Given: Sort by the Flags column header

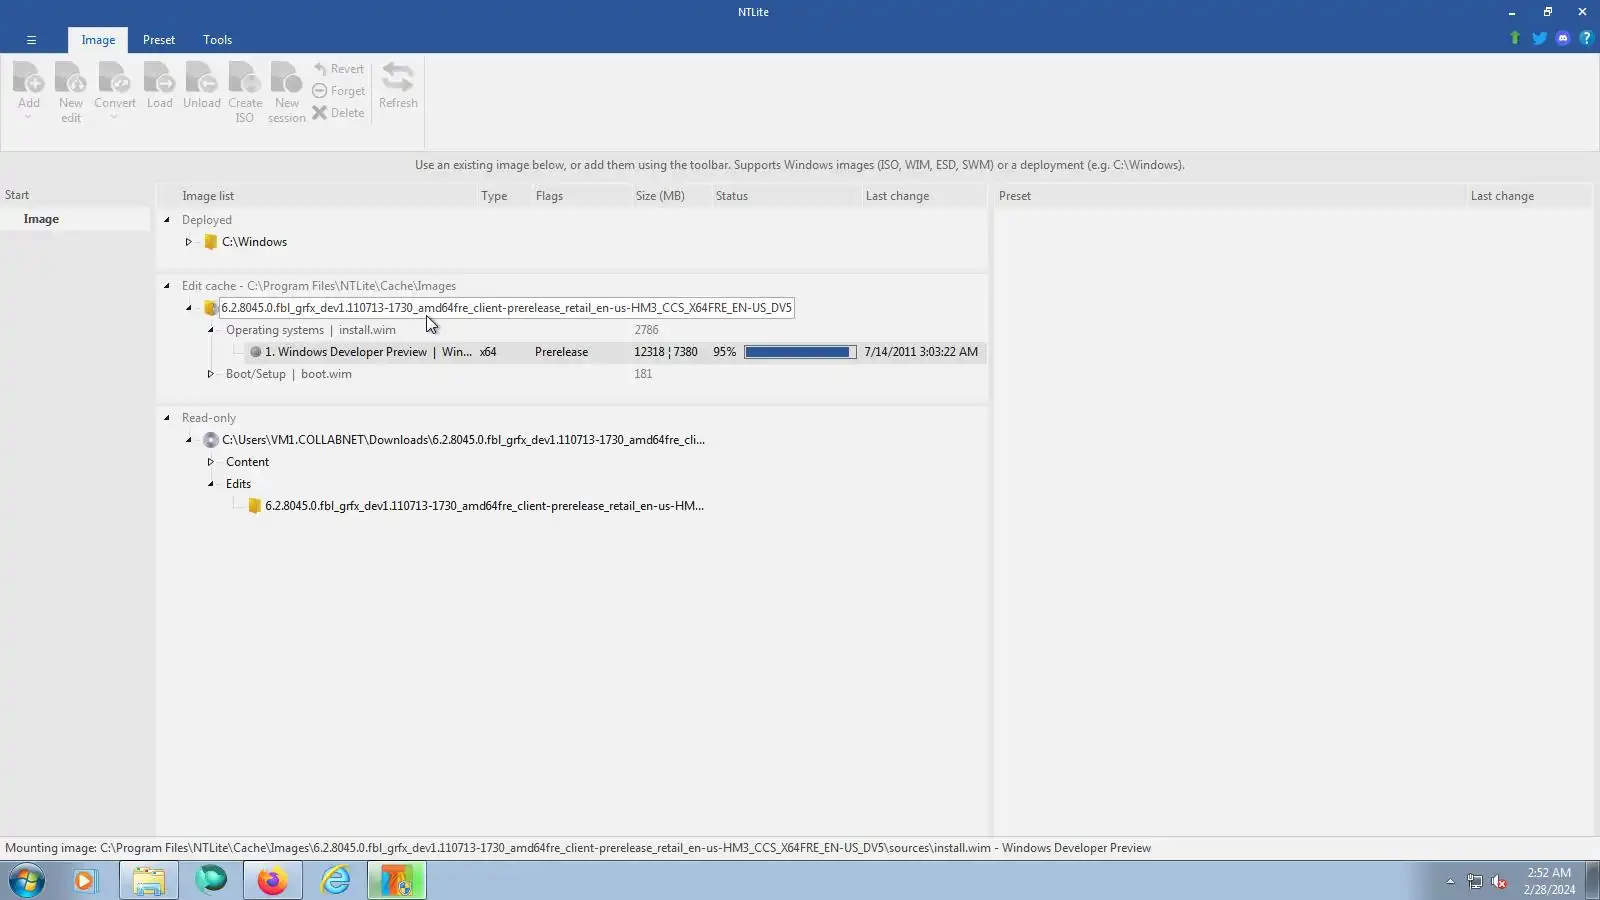Looking at the screenshot, I should coord(549,196).
